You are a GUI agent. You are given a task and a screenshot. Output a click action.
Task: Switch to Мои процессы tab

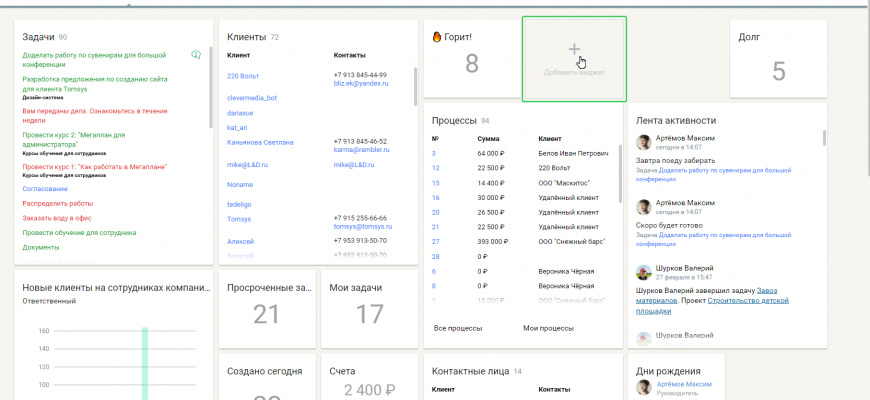pos(548,328)
